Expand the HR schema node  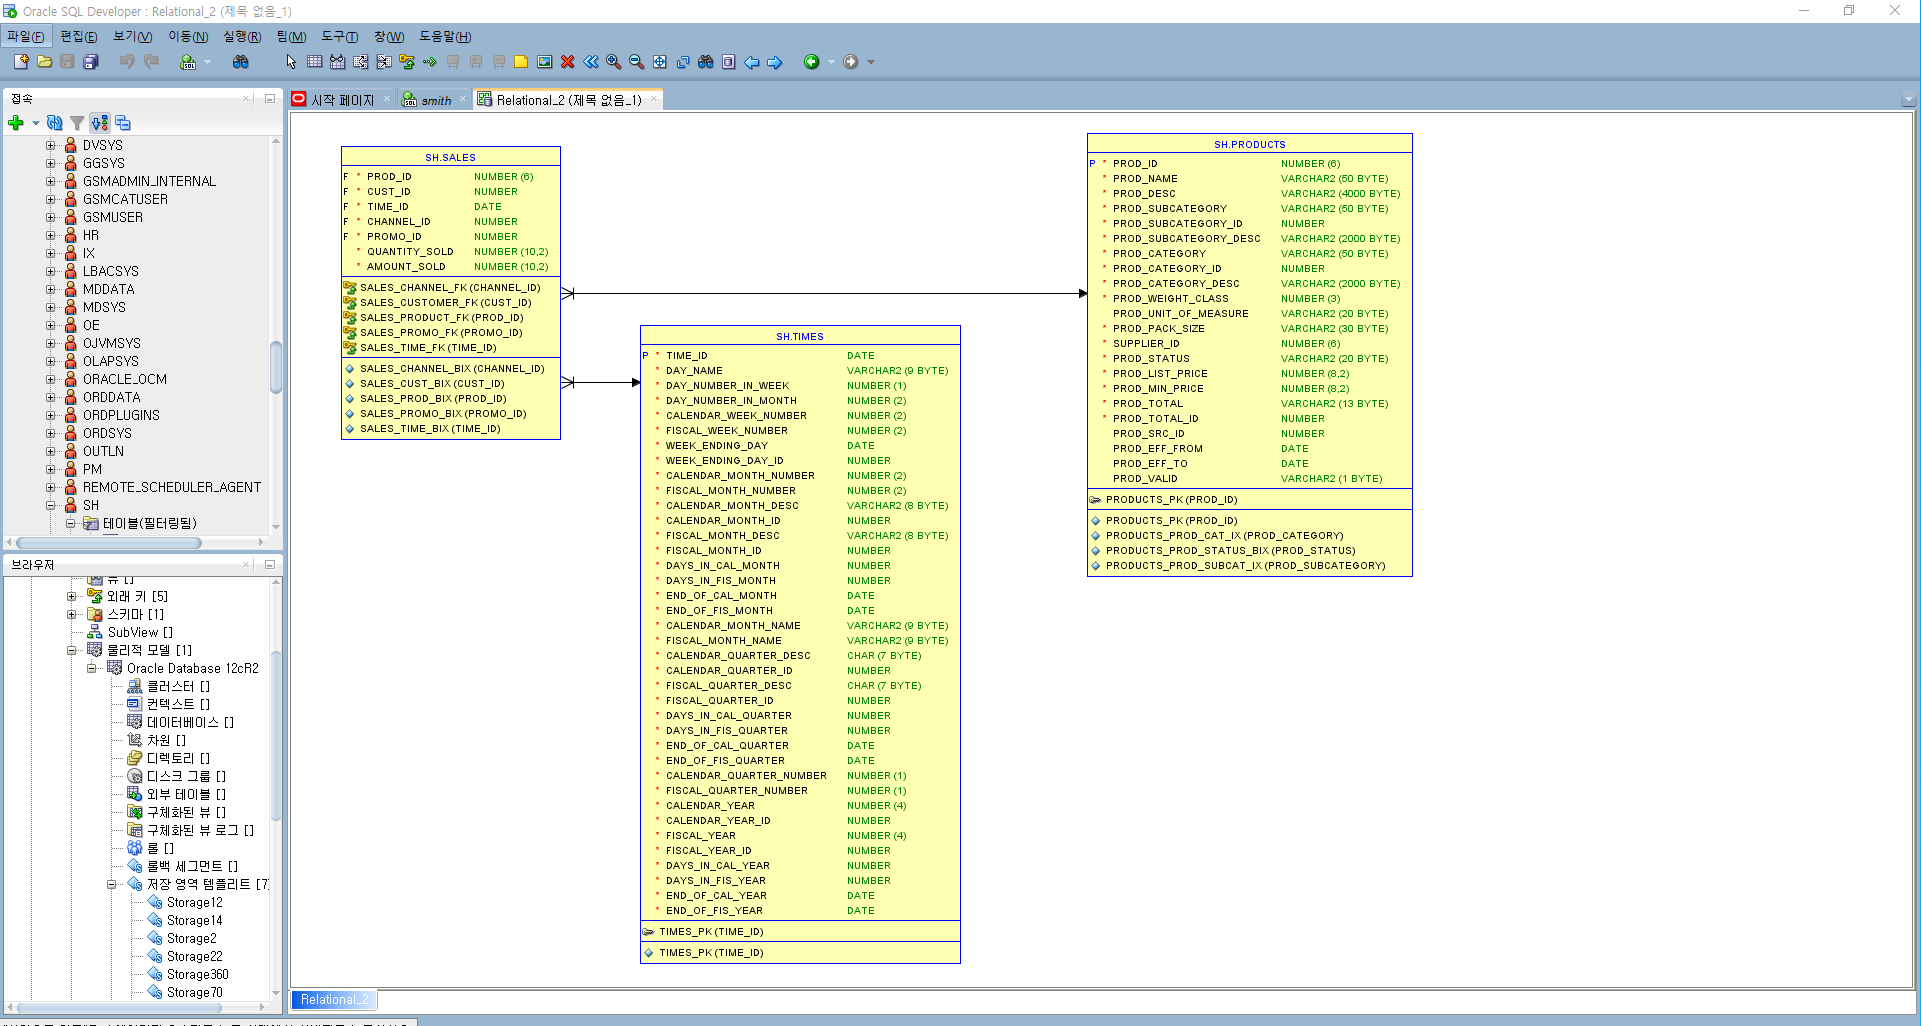50,235
